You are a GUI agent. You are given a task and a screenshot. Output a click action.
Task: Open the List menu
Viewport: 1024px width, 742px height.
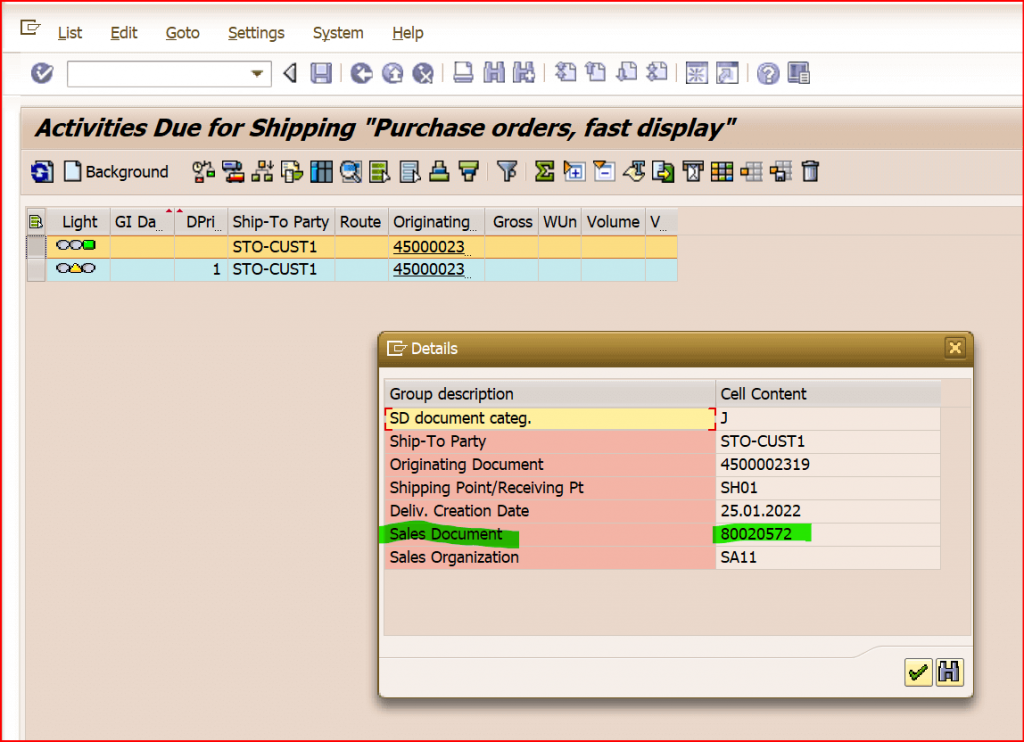(70, 33)
